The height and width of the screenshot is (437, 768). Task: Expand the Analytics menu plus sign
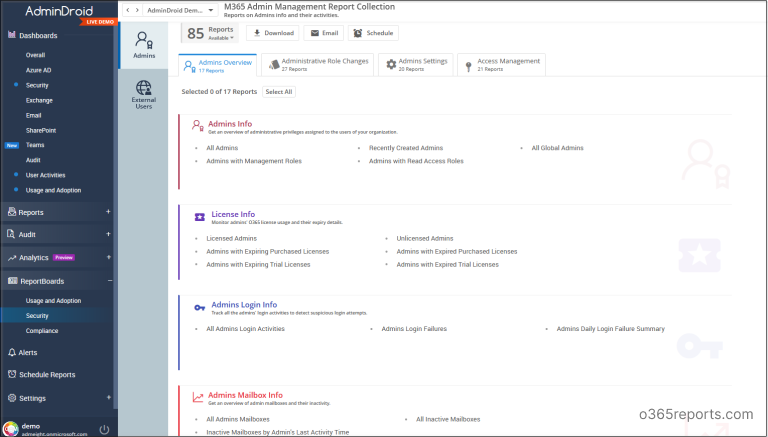(x=108, y=257)
